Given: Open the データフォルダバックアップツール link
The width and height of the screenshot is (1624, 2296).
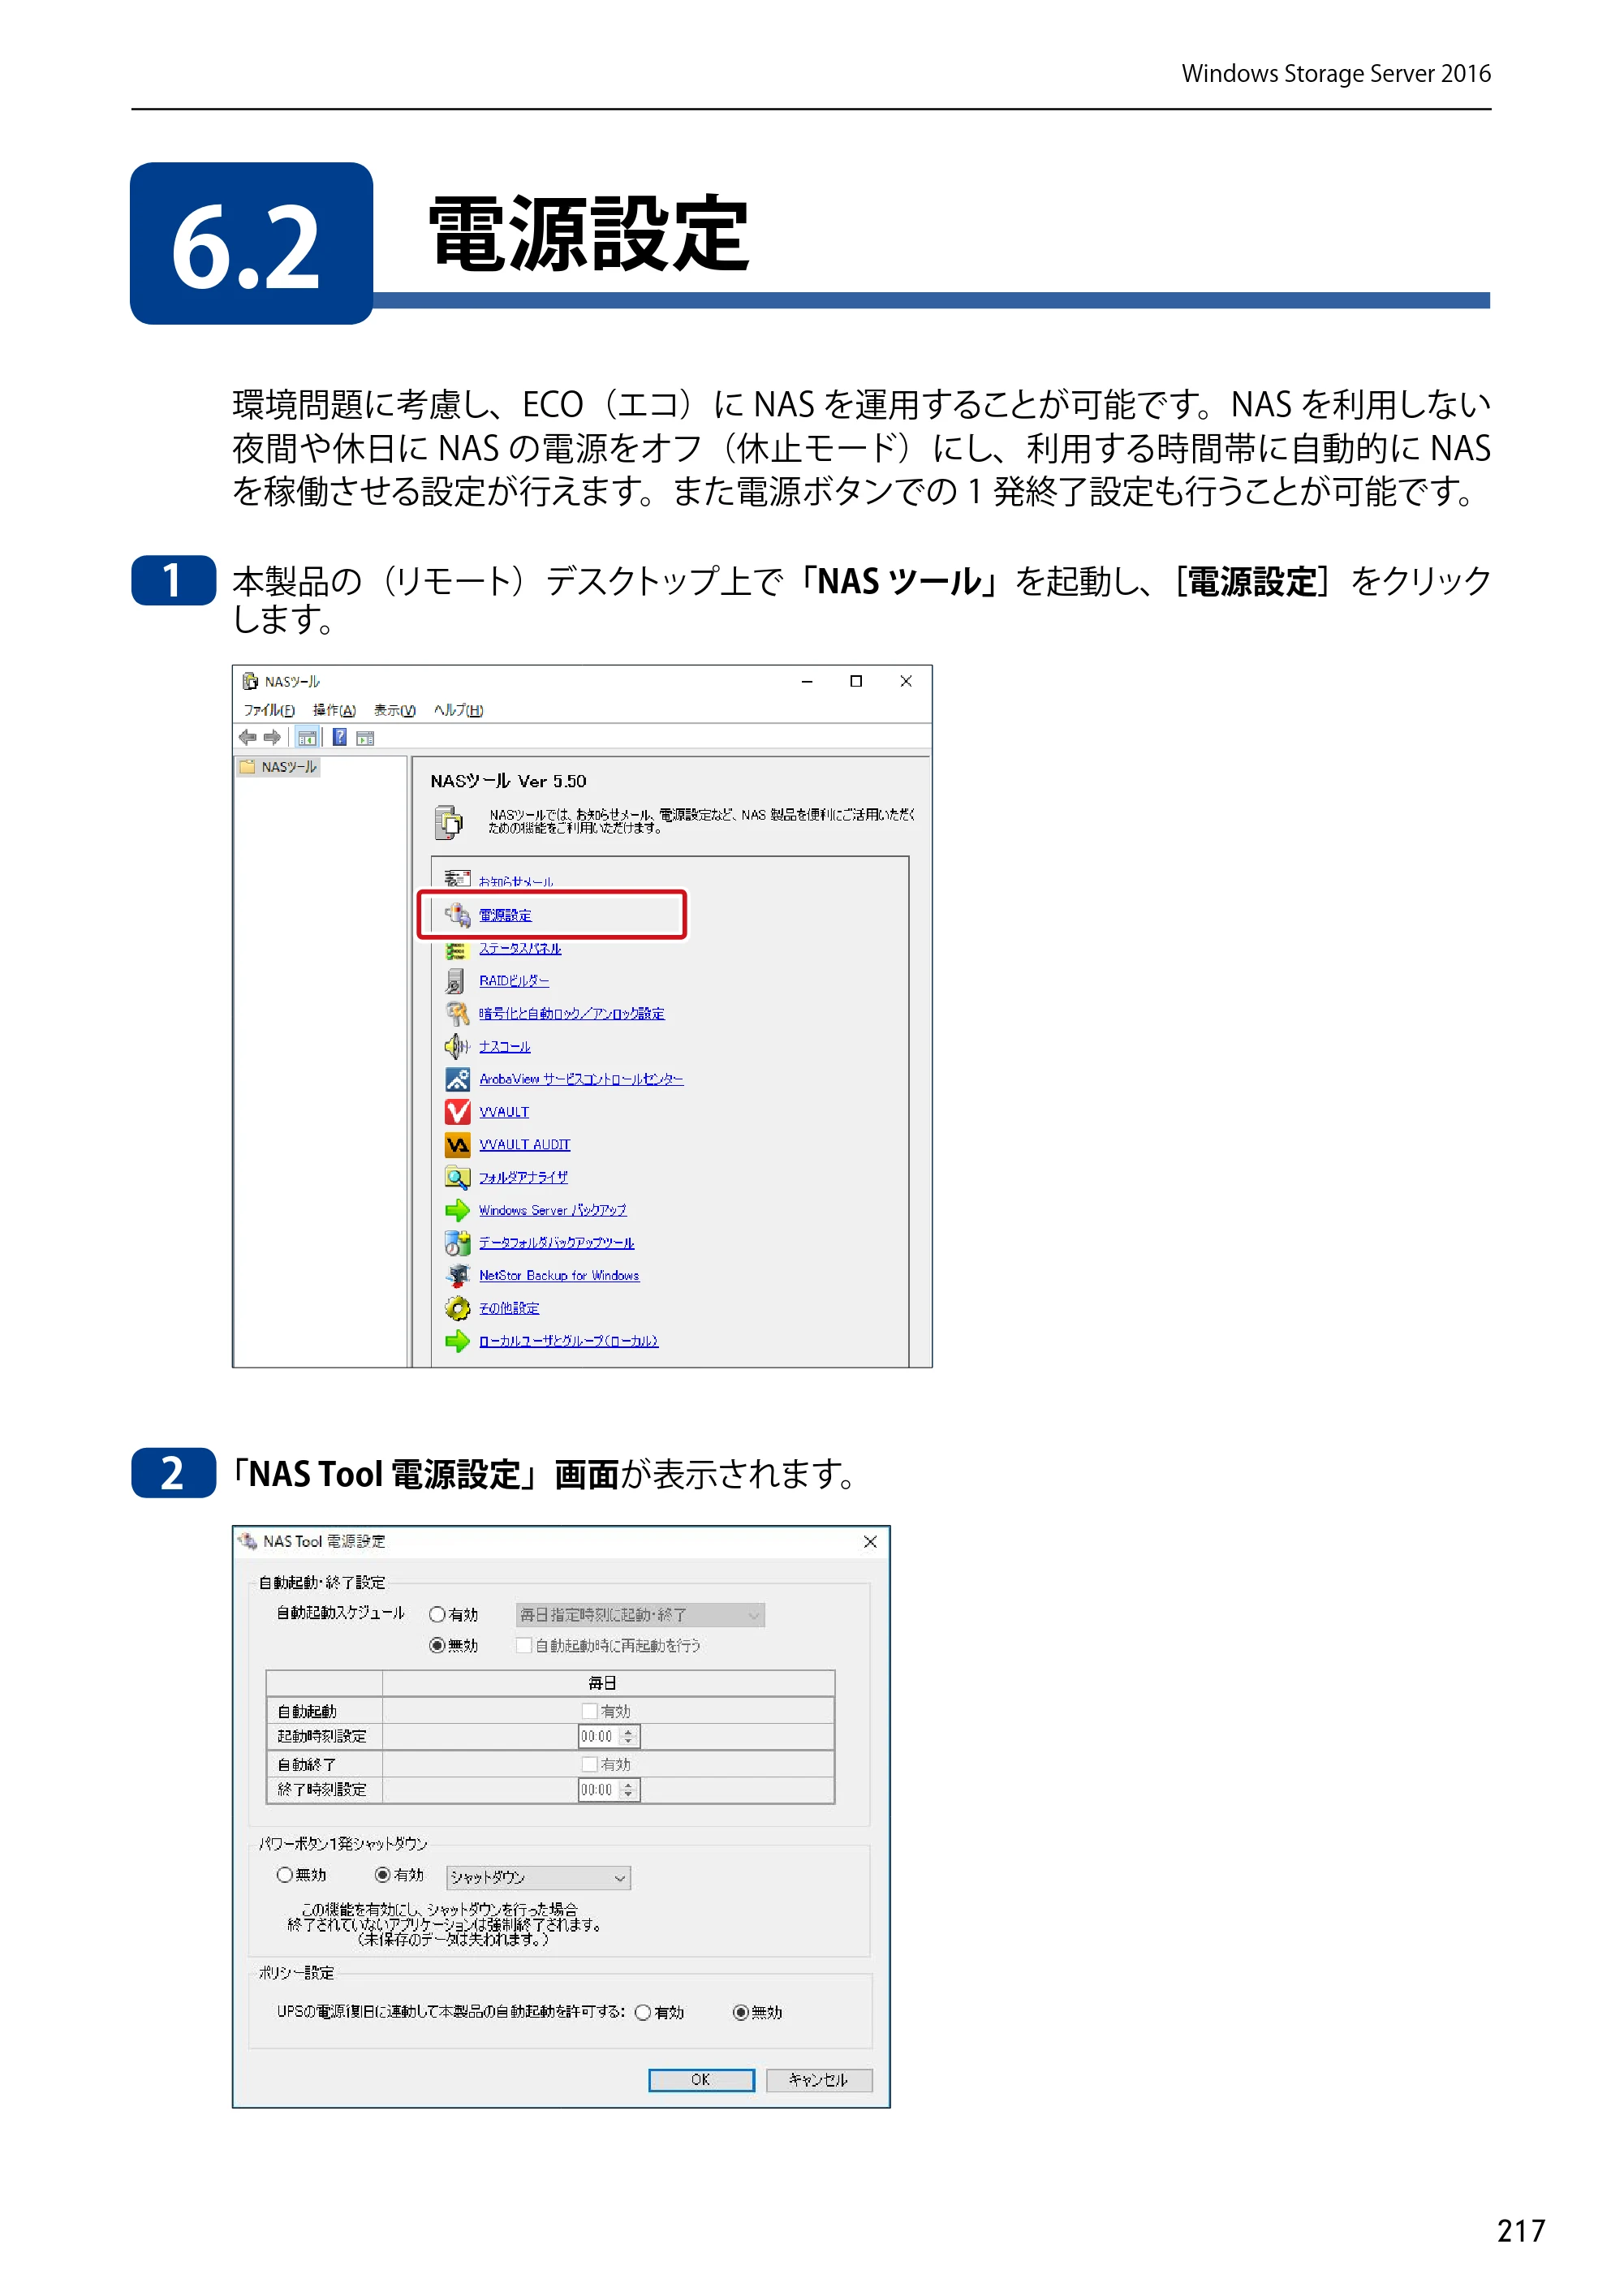Looking at the screenshot, I should [556, 1243].
